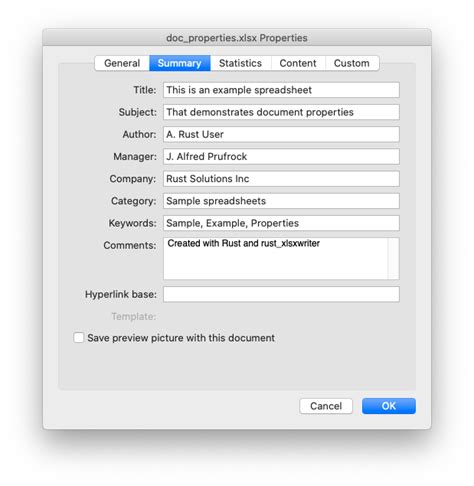Image resolution: width=474 pixels, height=486 pixels.
Task: Click the OK button
Action: (389, 406)
